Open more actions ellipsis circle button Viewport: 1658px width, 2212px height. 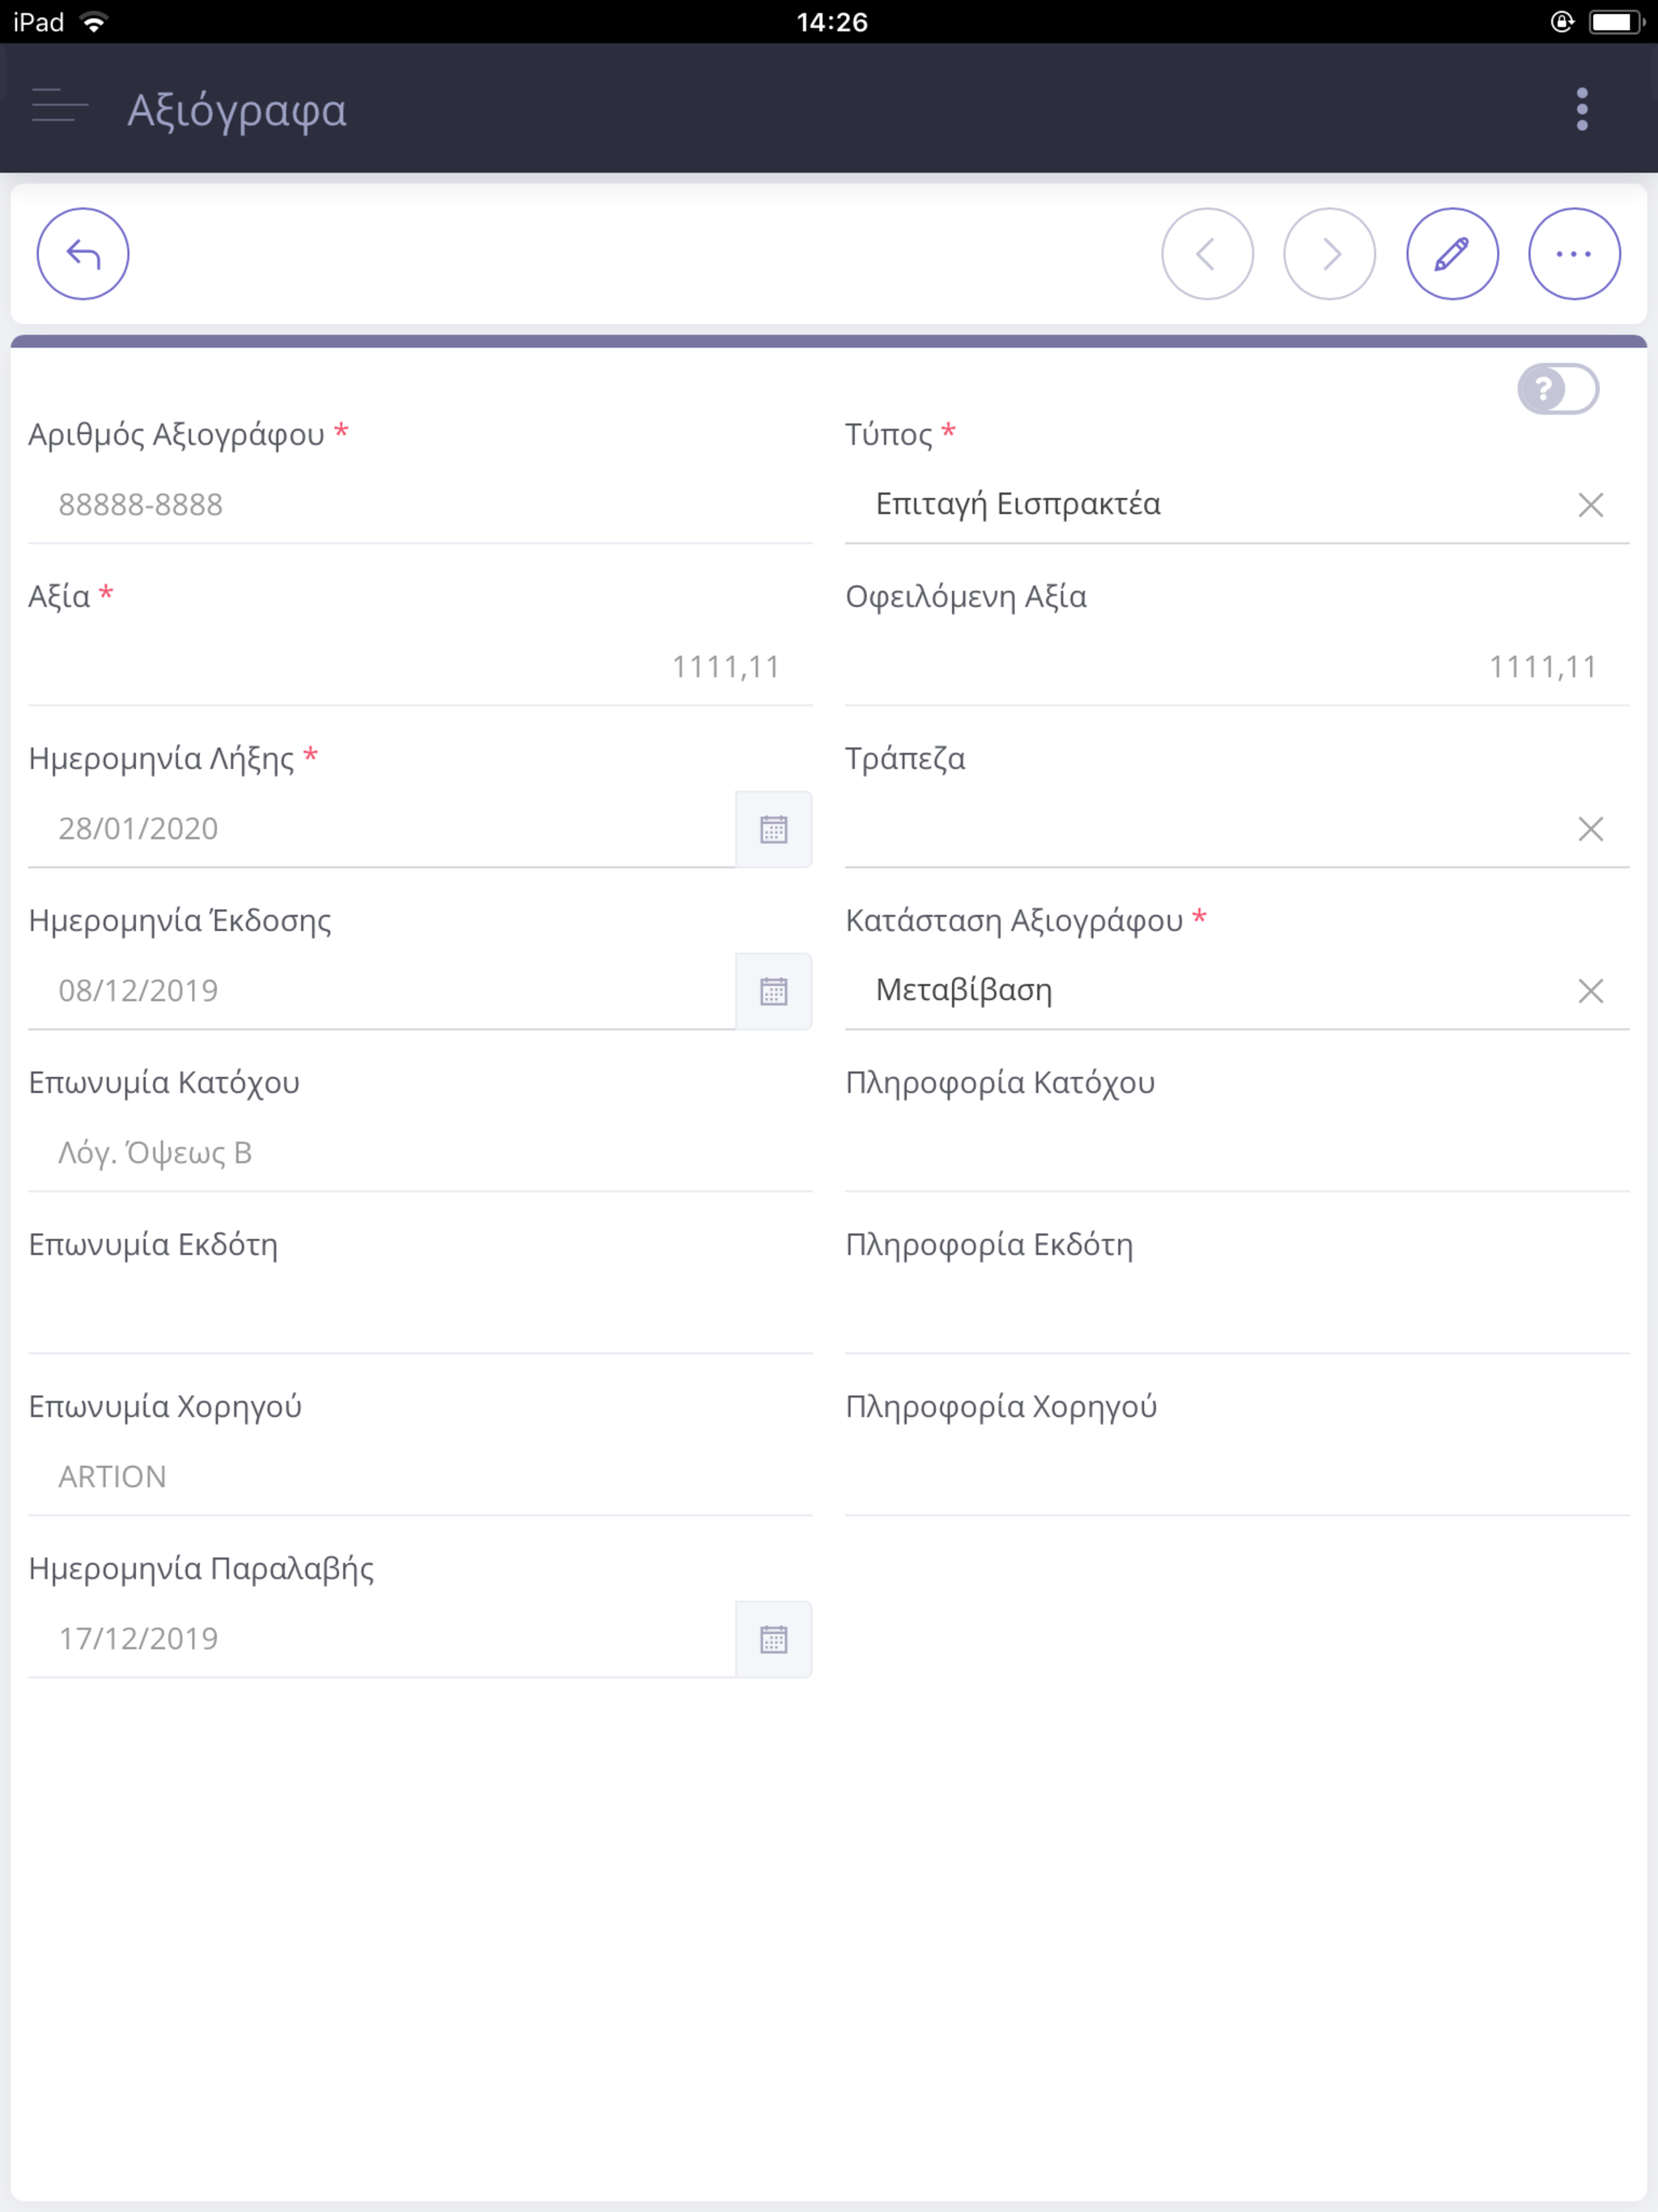1574,254
